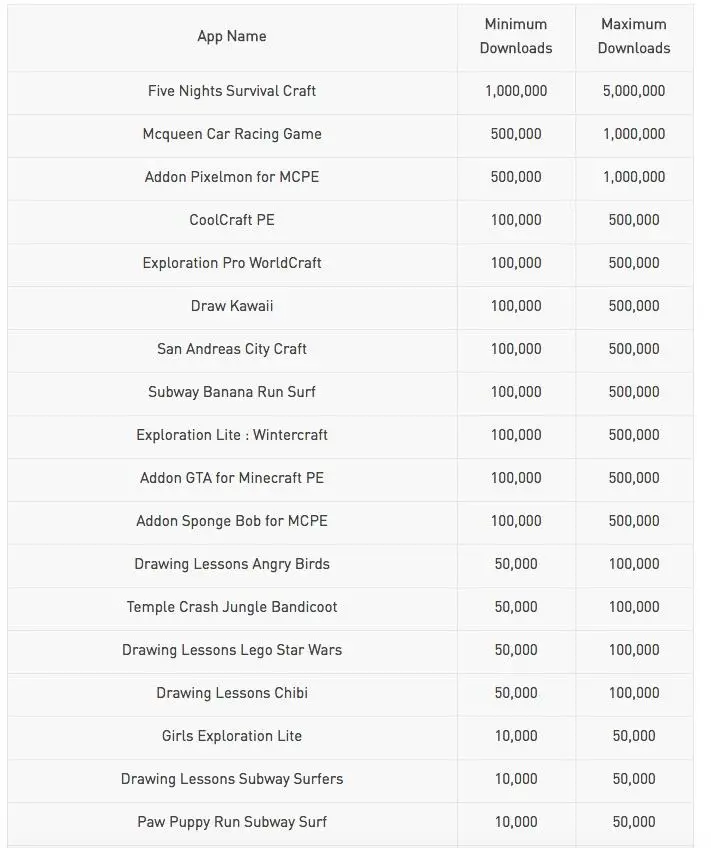Click San Andreas City Craft name
Viewport: 711px width, 848px height.
click(x=232, y=349)
